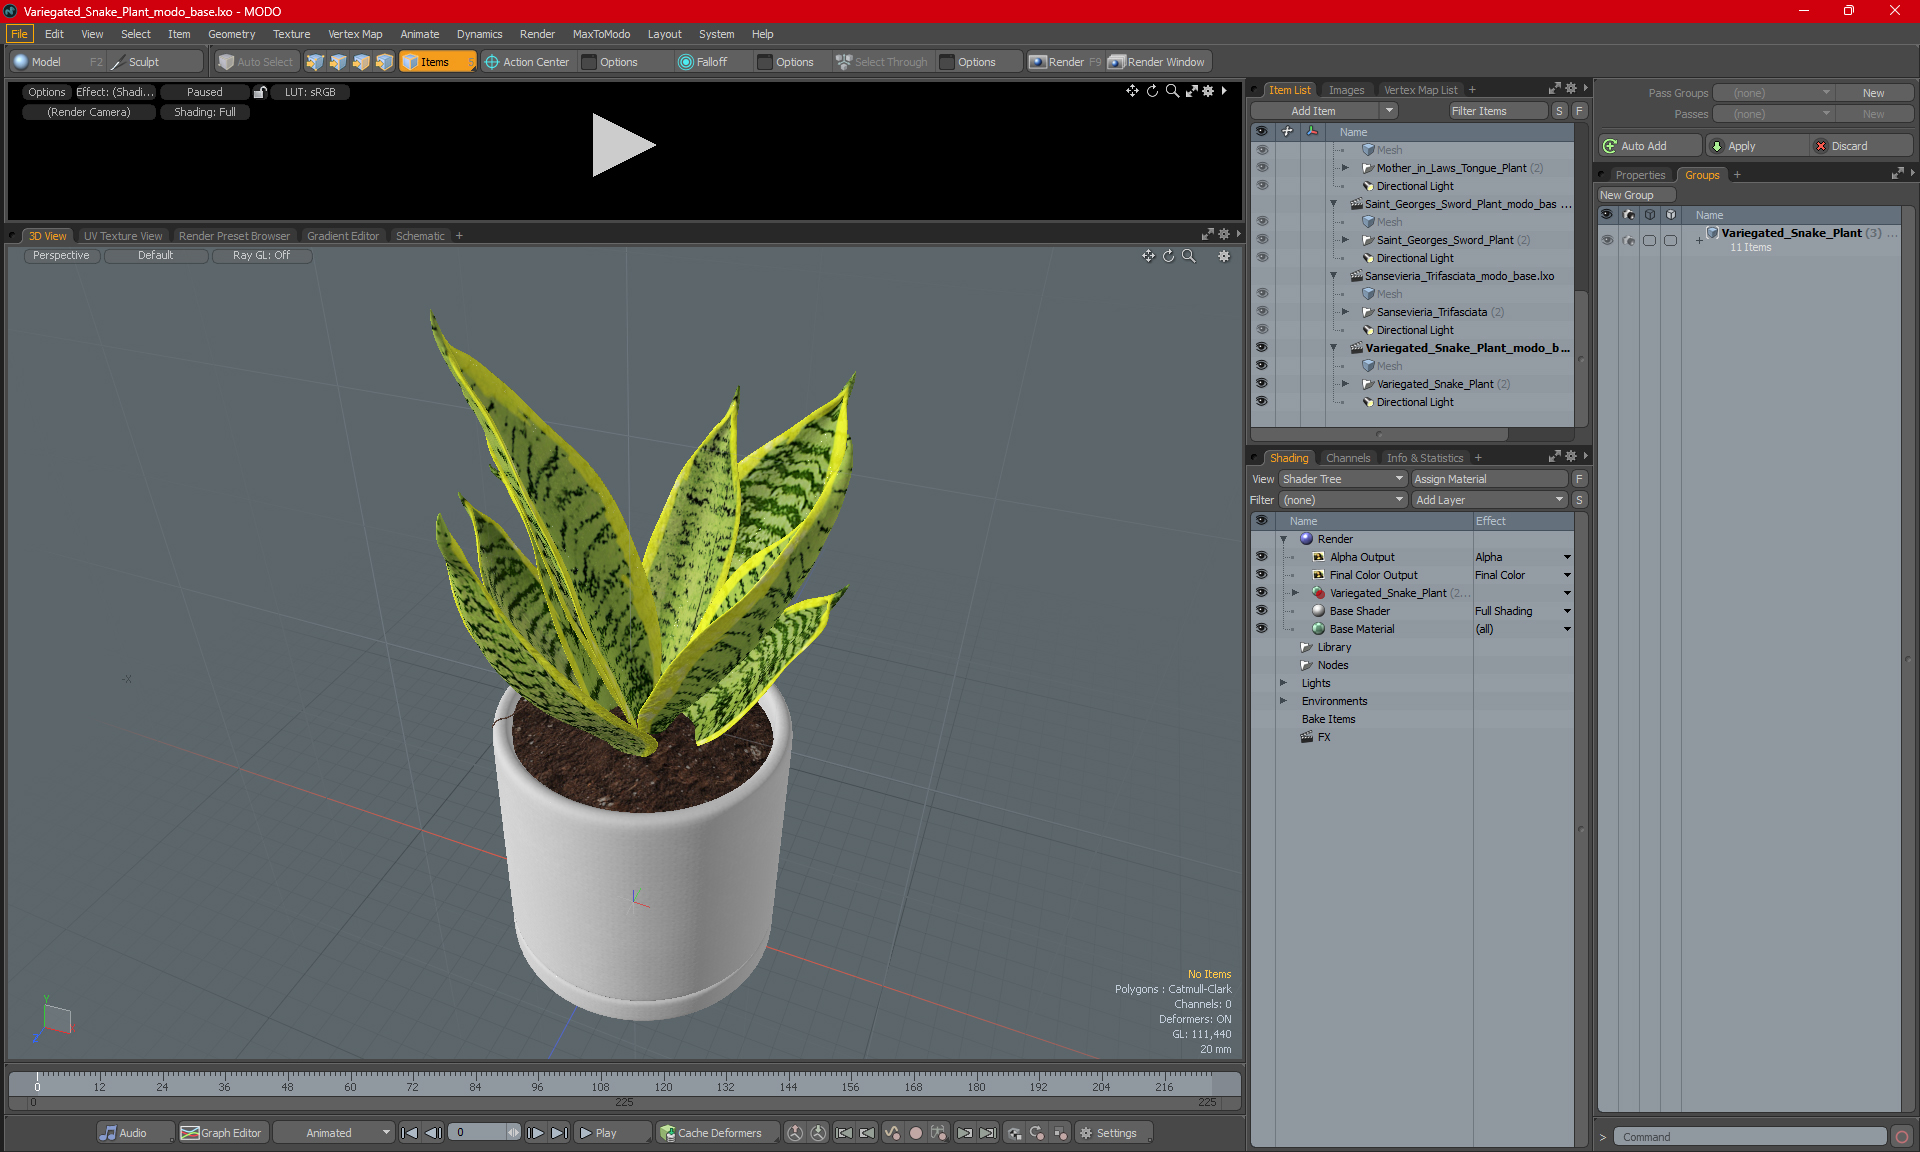
Task: Open the Pass Groups (none) dropdown
Action: point(1773,93)
